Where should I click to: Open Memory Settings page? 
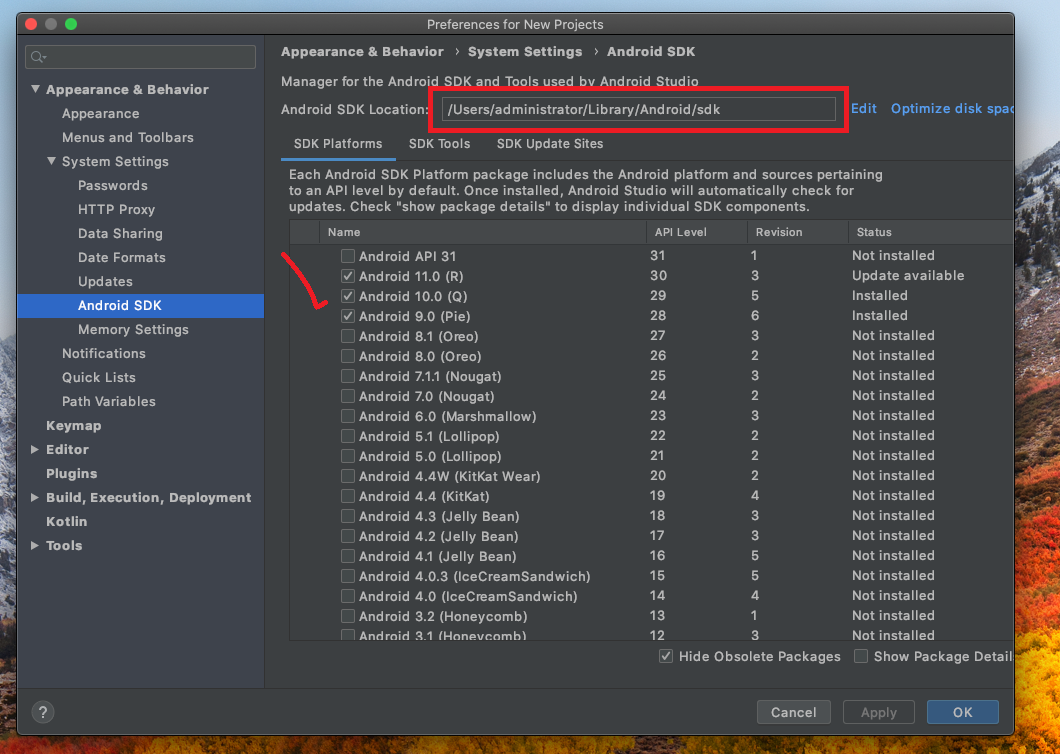click(133, 329)
